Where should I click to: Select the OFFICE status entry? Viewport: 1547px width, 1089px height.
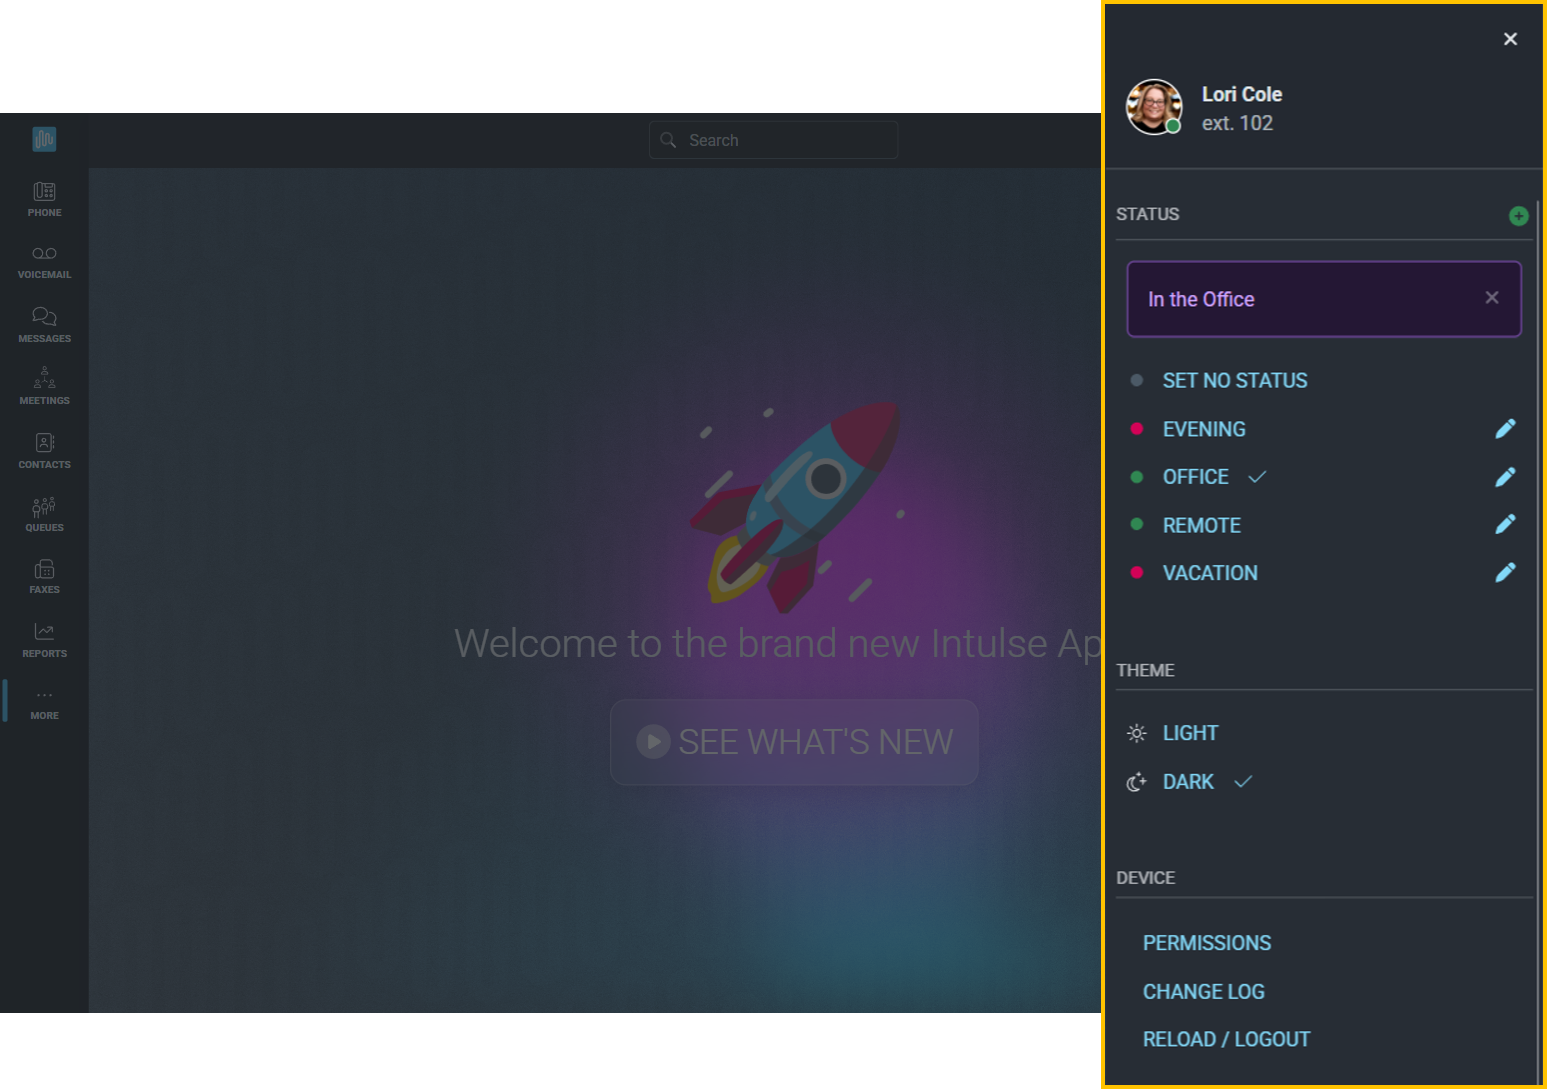click(1195, 477)
